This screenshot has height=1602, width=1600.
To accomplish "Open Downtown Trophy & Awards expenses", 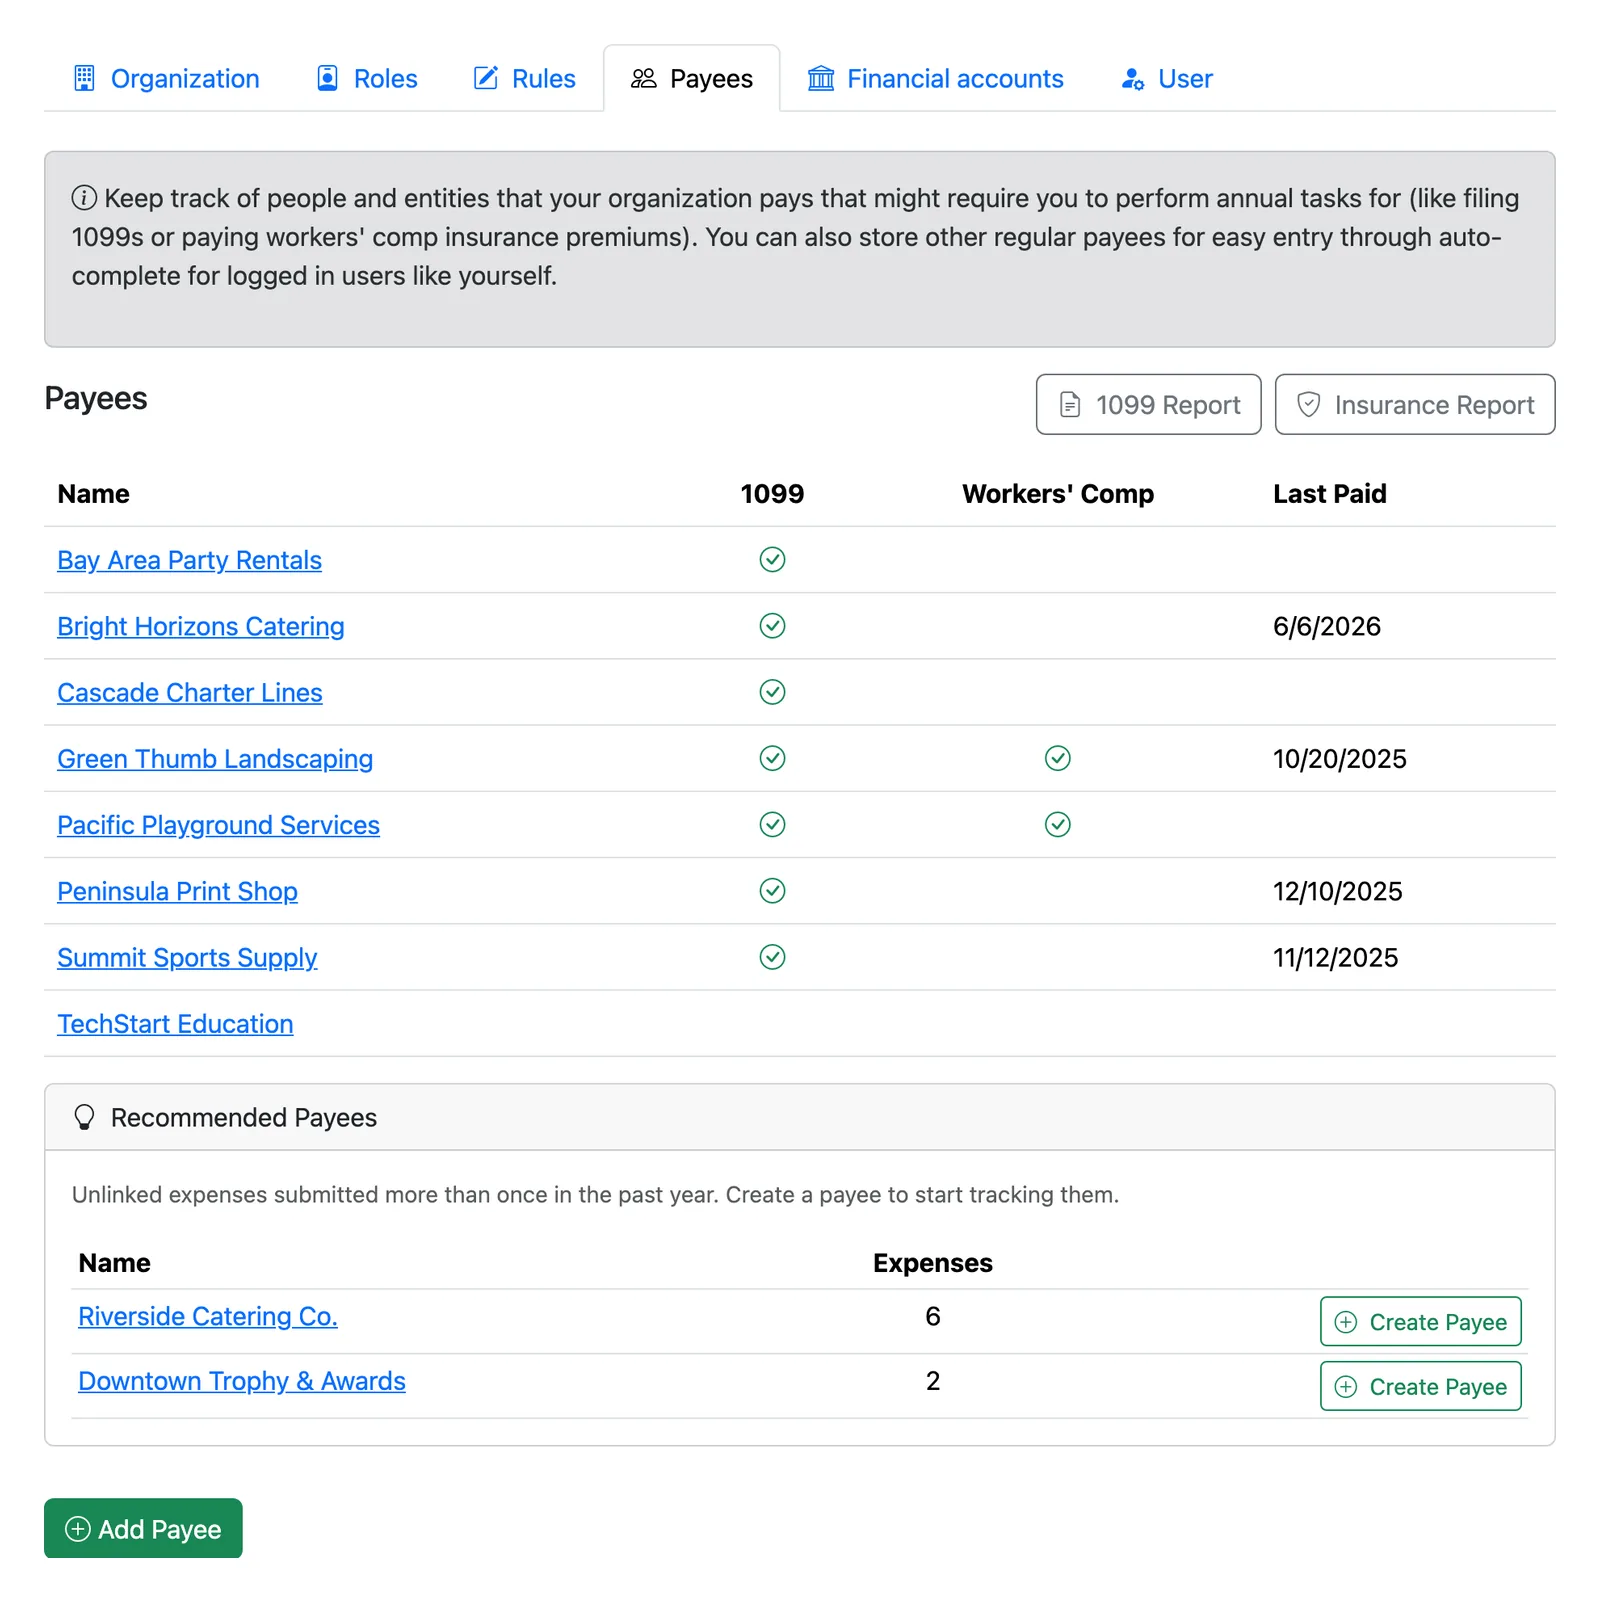I will pyautogui.click(x=242, y=1381).
